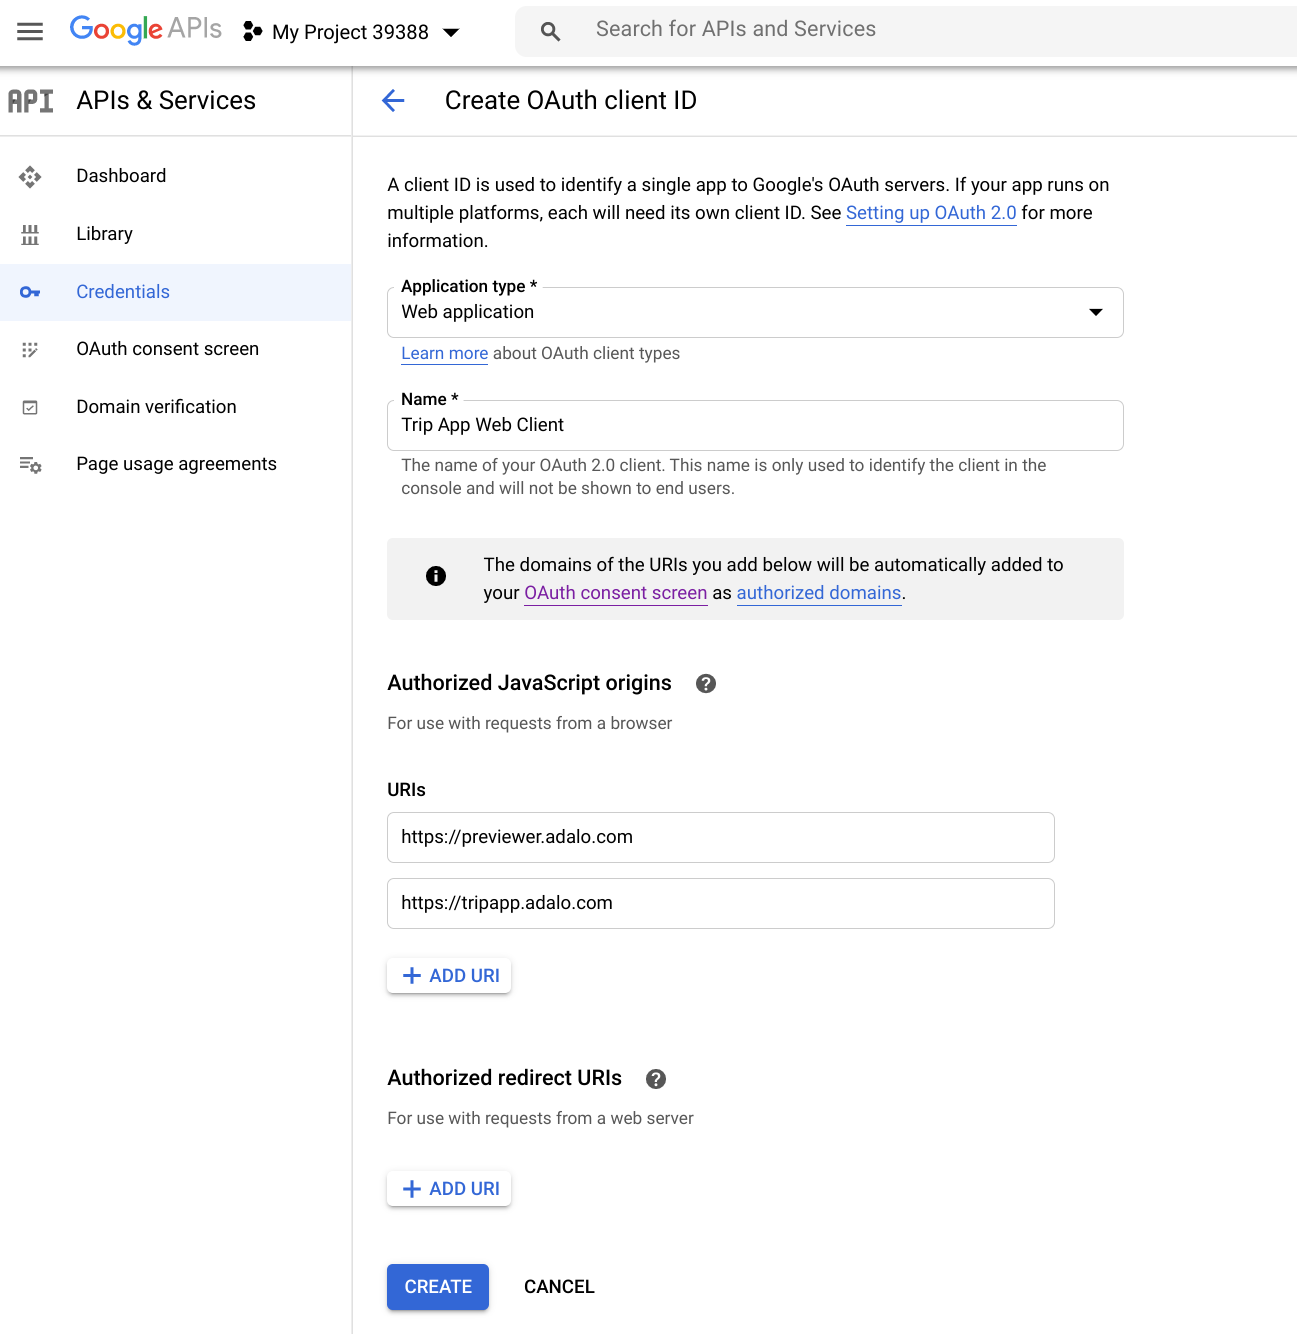The image size is (1297, 1334).
Task: Click the Dashboard icon in sidebar
Action: coord(30,177)
